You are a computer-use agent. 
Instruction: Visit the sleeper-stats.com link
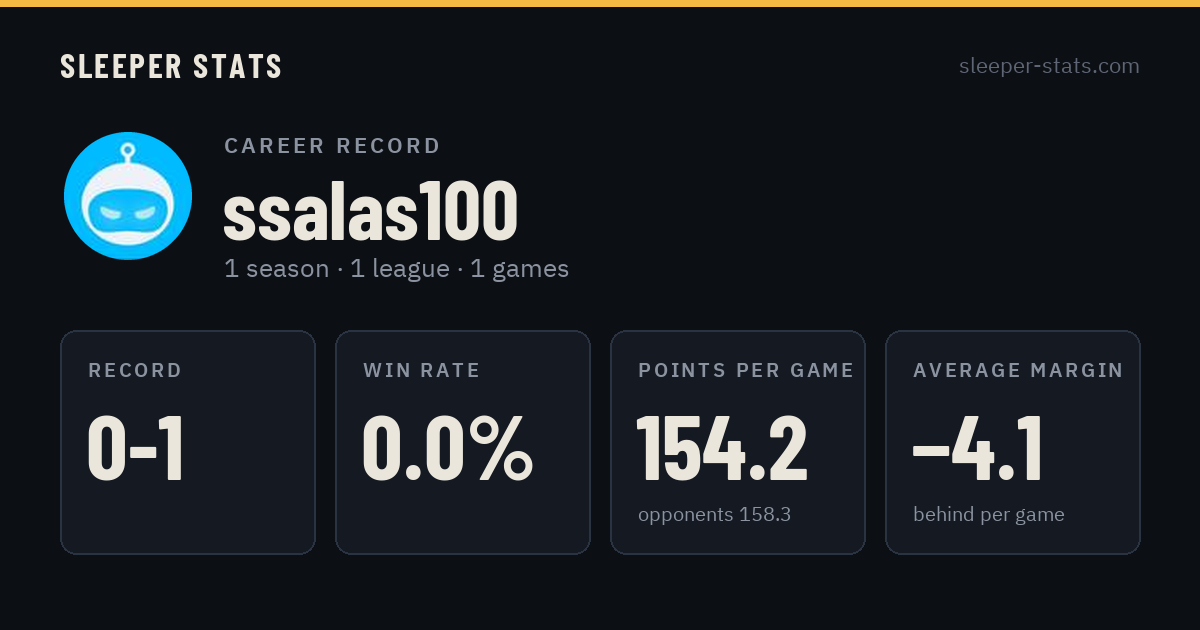(x=1049, y=66)
